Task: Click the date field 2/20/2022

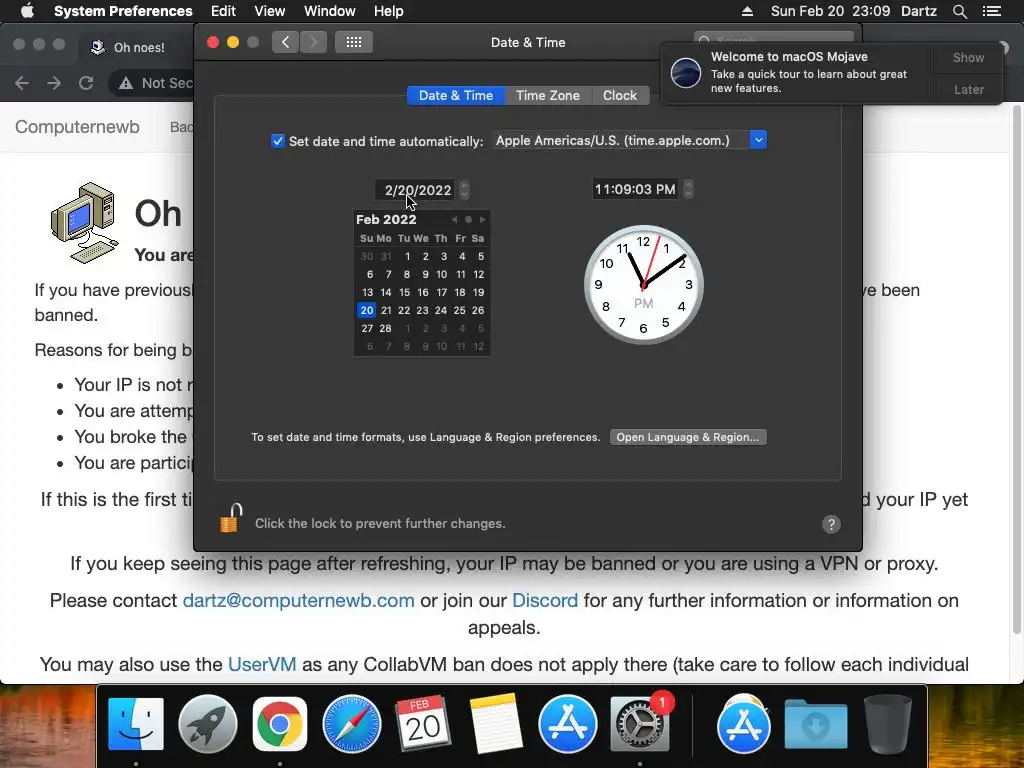Action: [x=417, y=190]
